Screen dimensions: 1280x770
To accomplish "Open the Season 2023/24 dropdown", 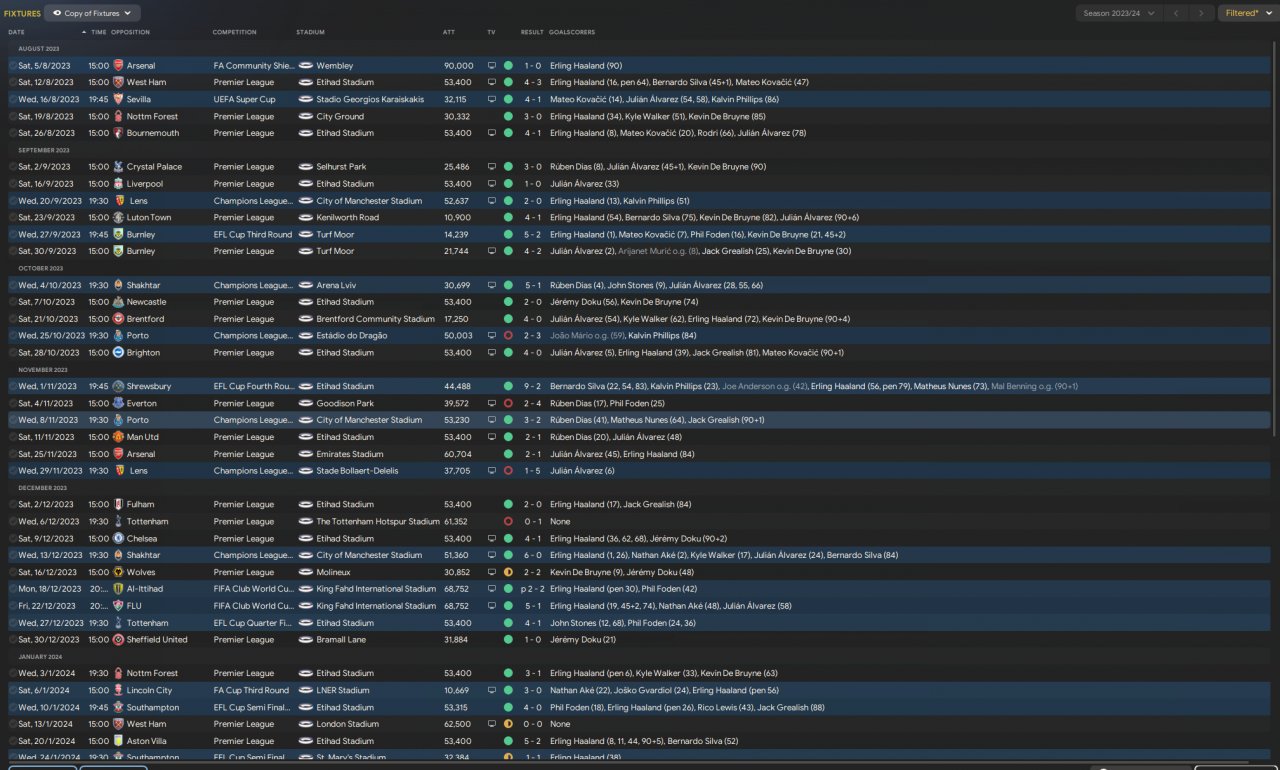I will click(x=1119, y=13).
